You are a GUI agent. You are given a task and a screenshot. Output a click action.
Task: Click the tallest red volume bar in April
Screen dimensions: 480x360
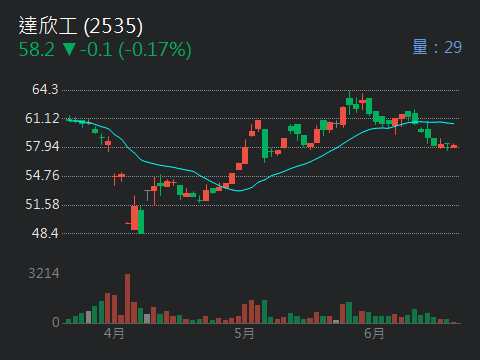pyautogui.click(x=128, y=299)
